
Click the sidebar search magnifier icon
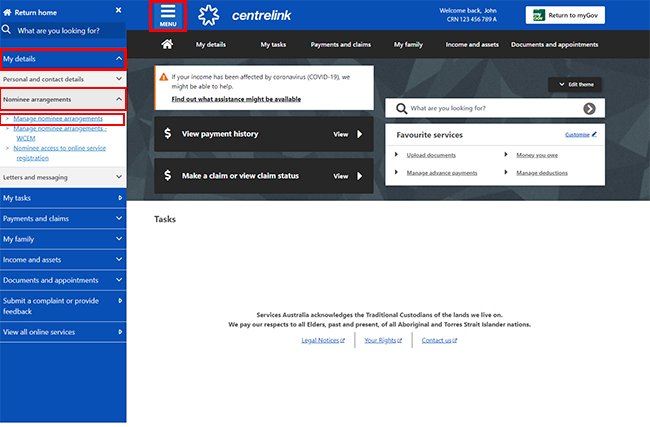pyautogui.click(x=7, y=29)
